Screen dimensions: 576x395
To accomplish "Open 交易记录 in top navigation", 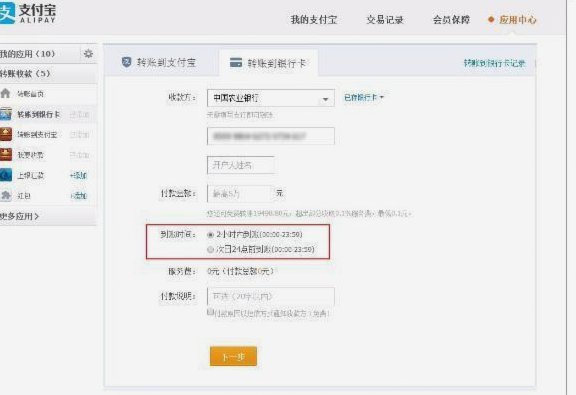I will pyautogui.click(x=385, y=20).
